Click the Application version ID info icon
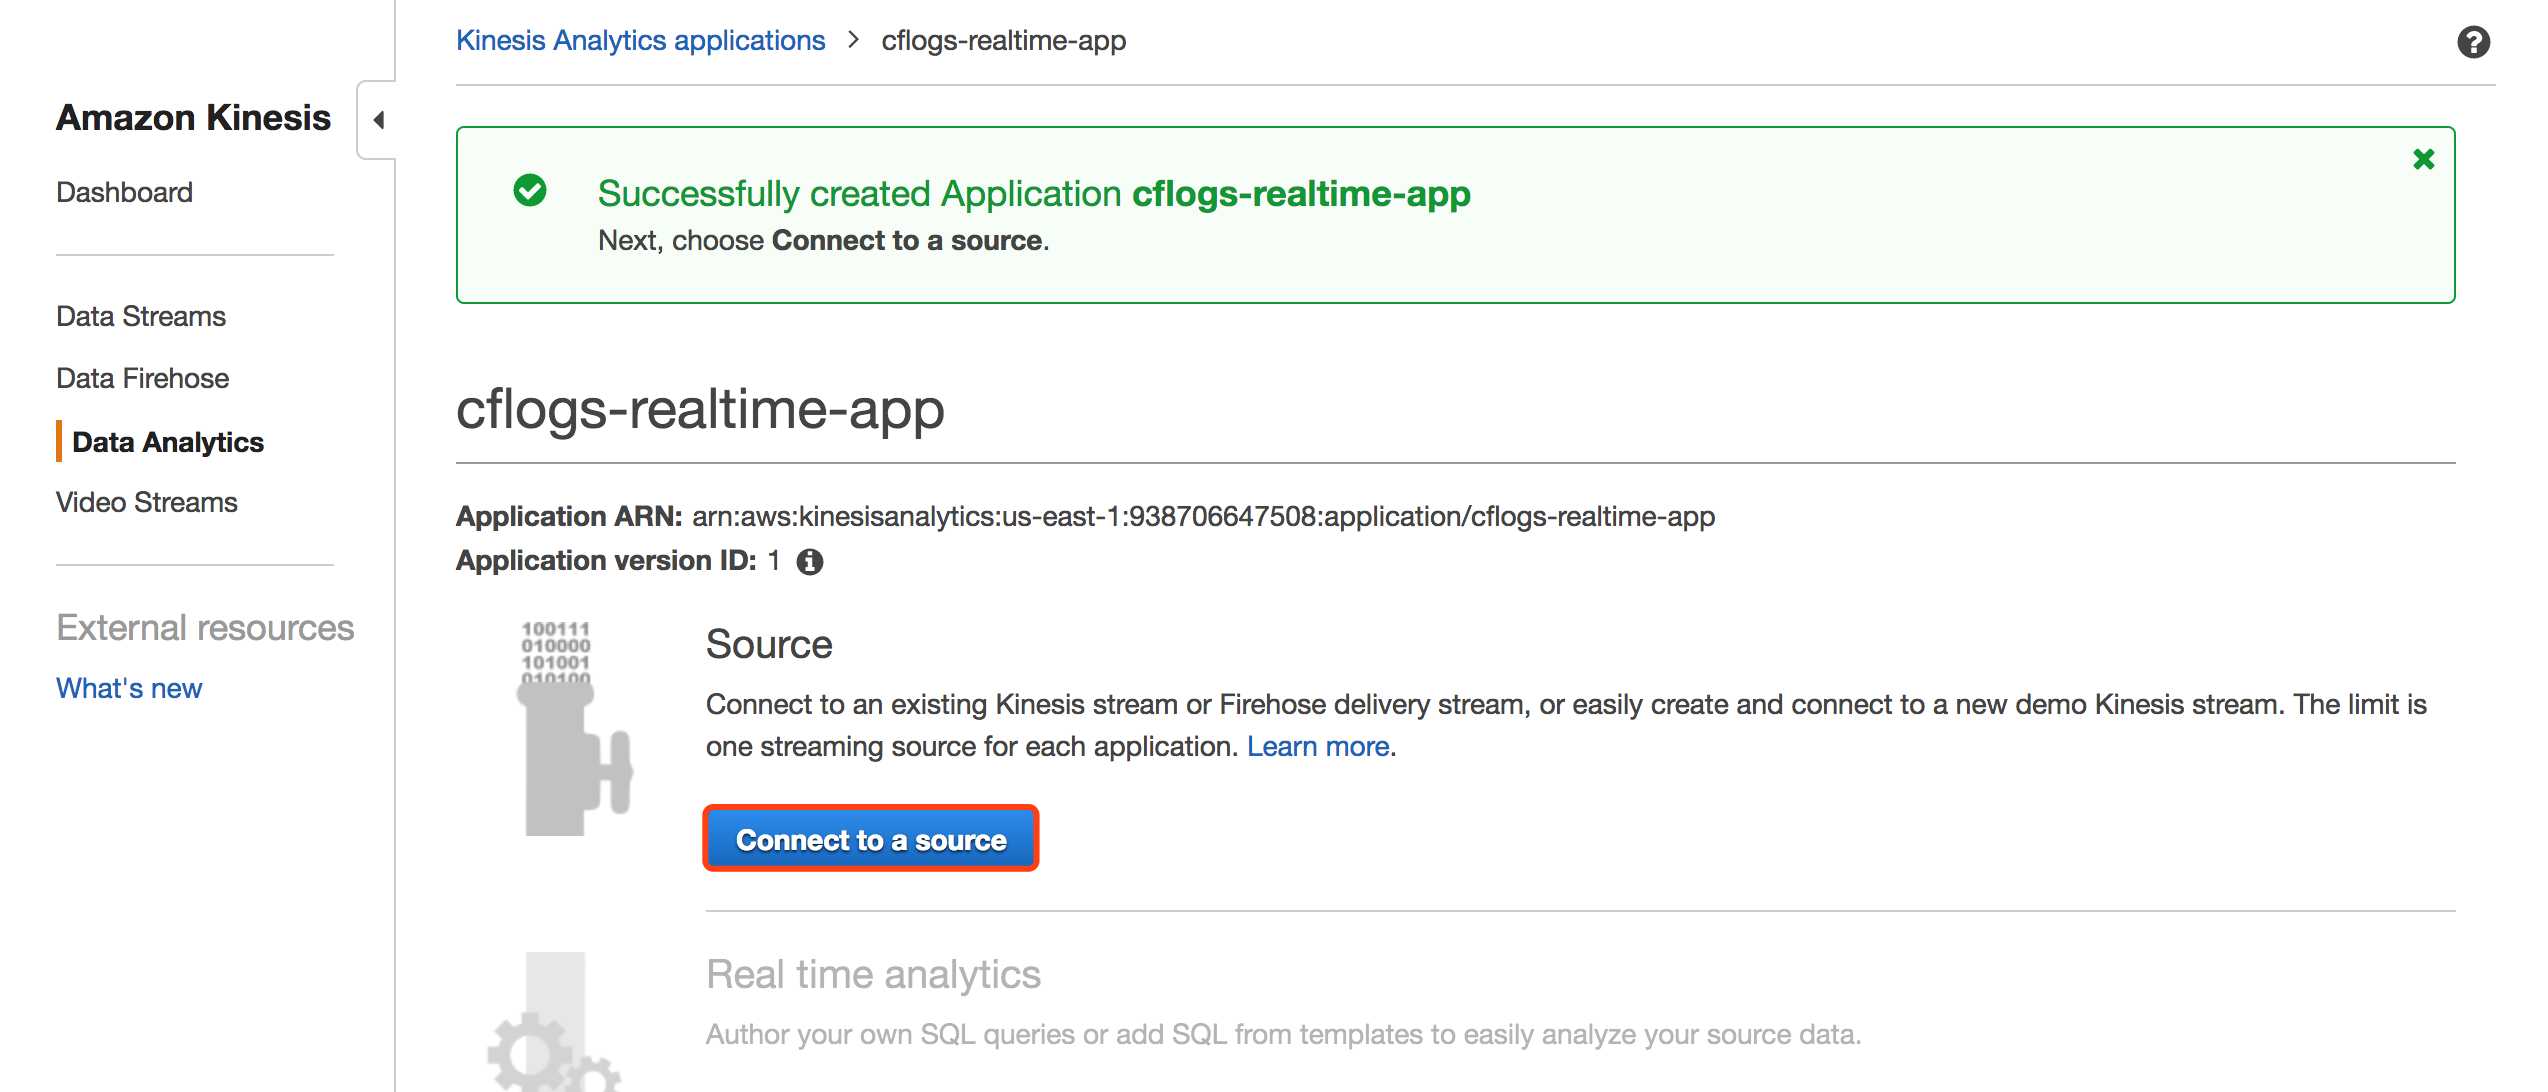2548x1092 pixels. (x=809, y=562)
